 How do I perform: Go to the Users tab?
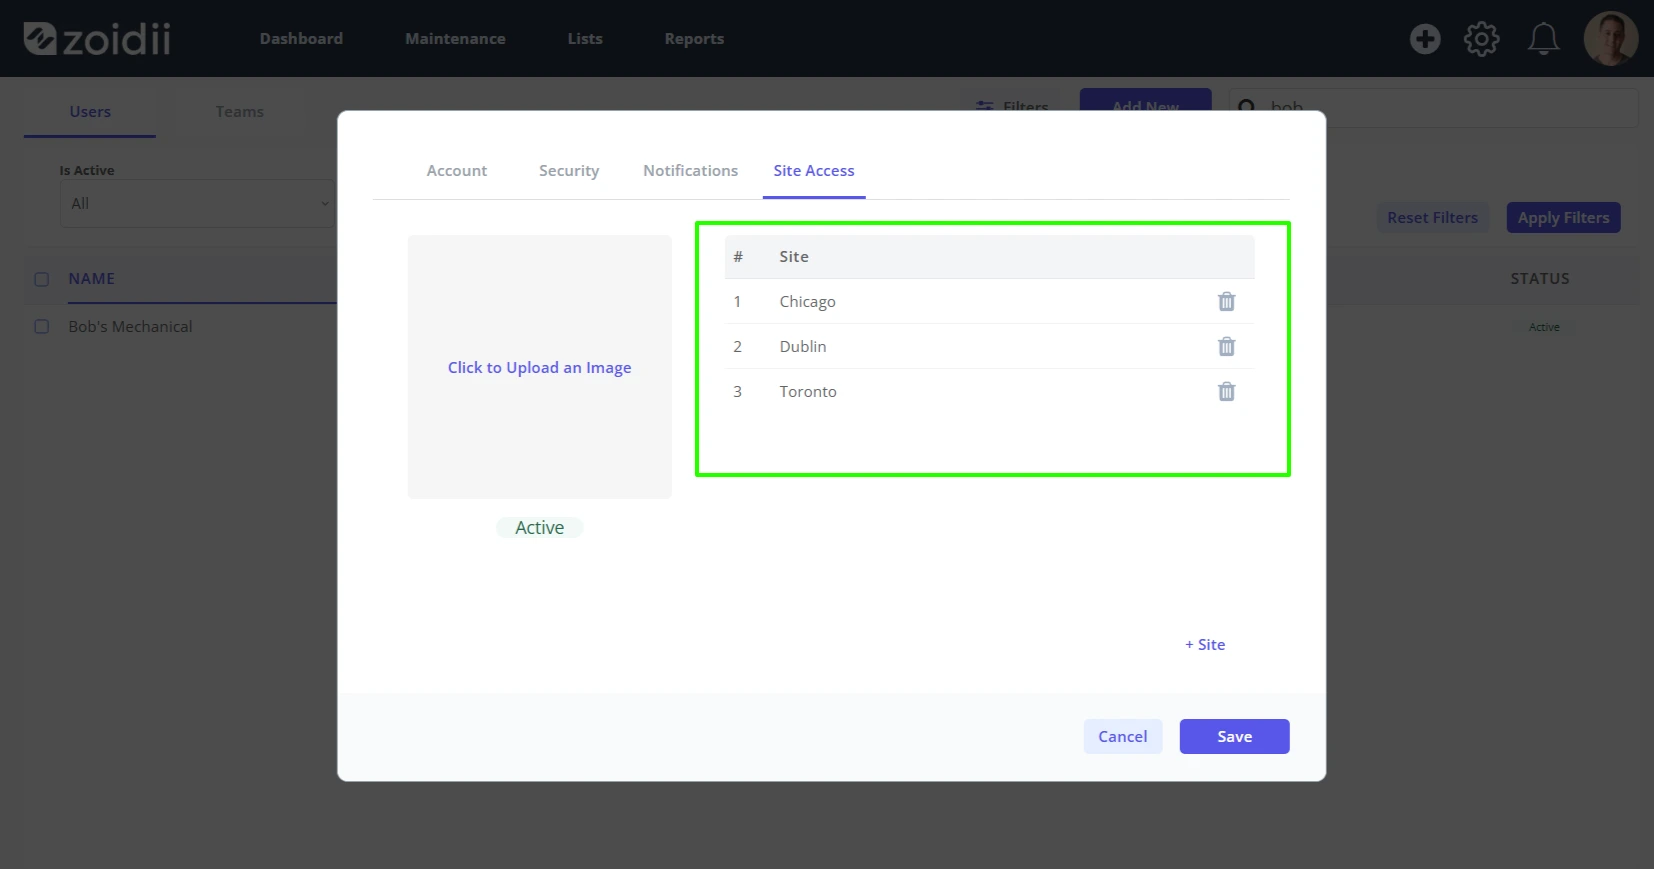(x=90, y=112)
